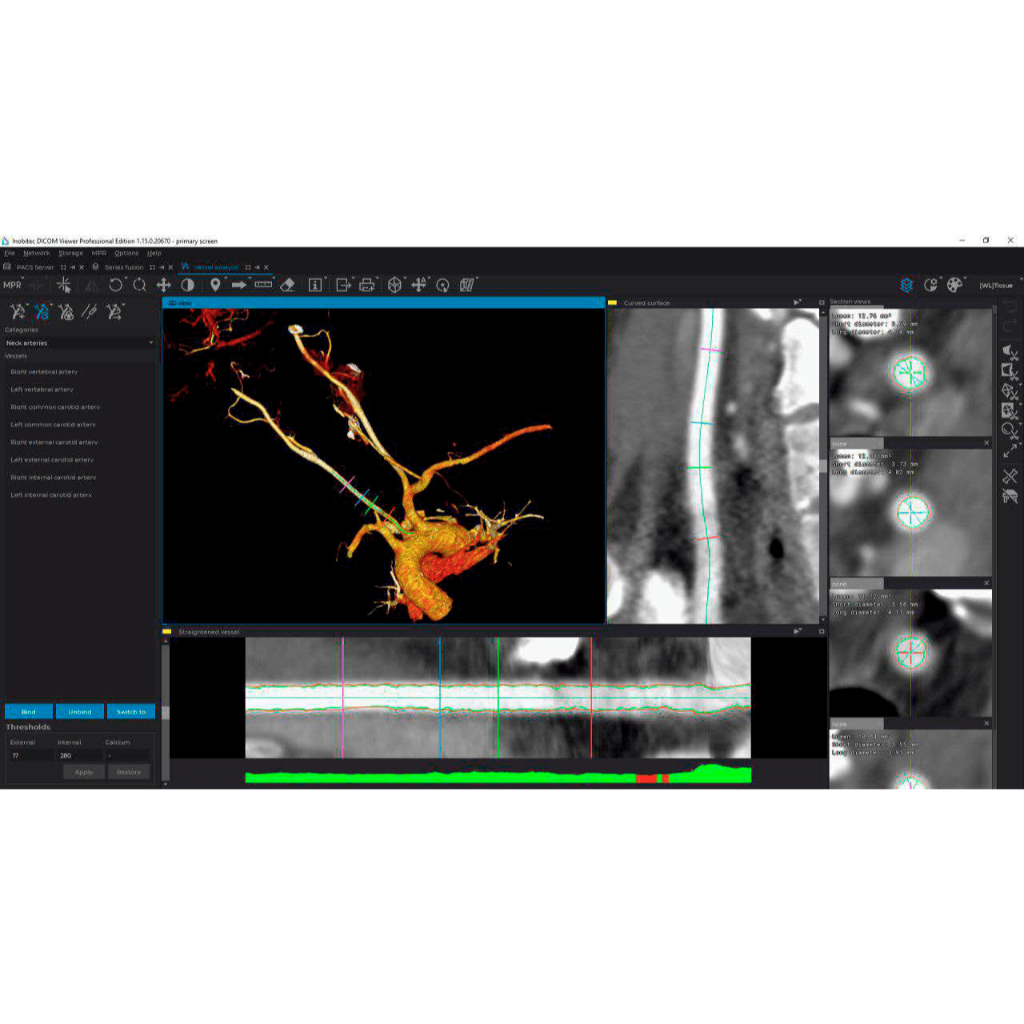Click the blue layers icon
Image resolution: width=1024 pixels, height=1024 pixels.
(x=906, y=285)
